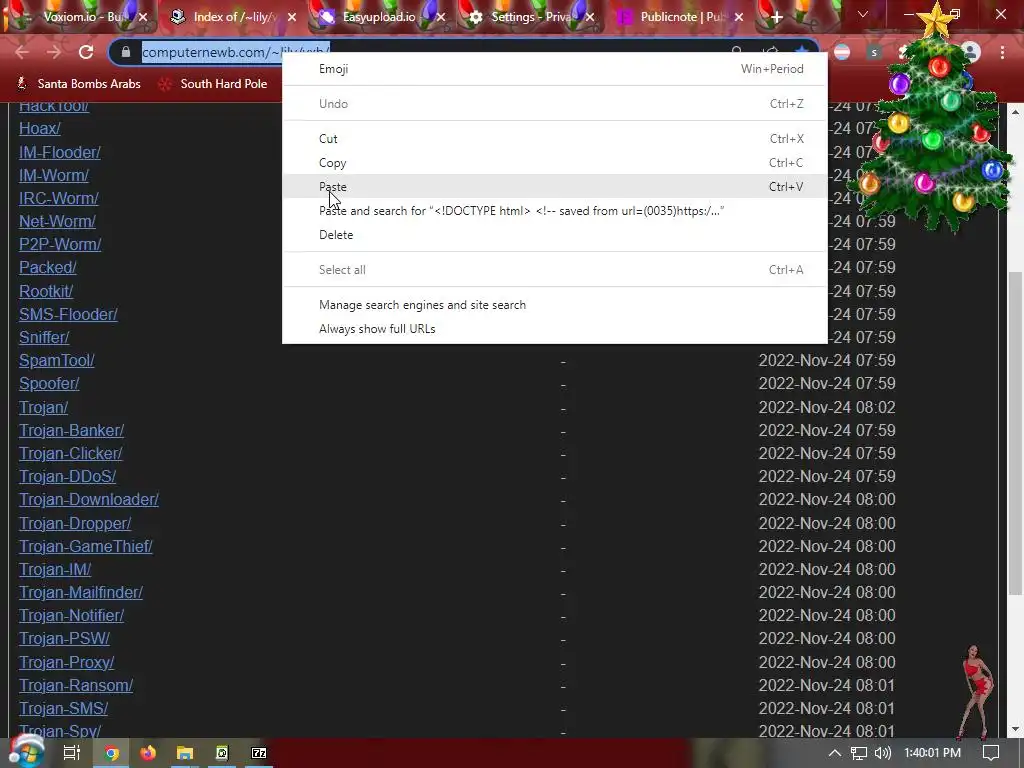This screenshot has height=768, width=1024.
Task: Open the Trojan-GameThief/ directory link
Action: [x=86, y=546]
